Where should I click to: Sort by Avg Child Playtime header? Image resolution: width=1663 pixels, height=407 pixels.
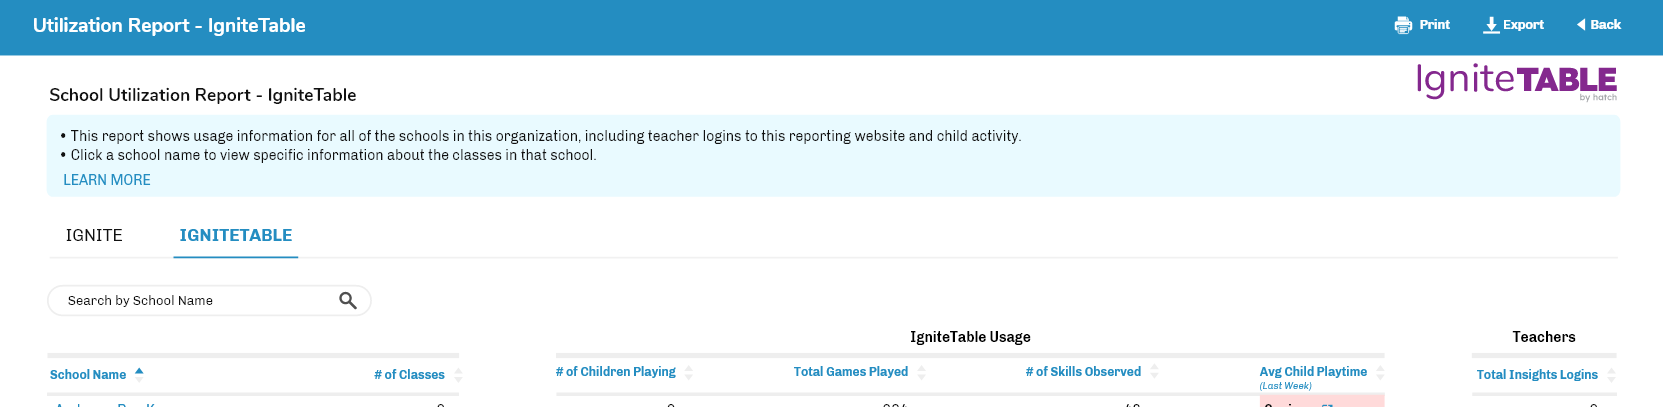pyautogui.click(x=1313, y=372)
